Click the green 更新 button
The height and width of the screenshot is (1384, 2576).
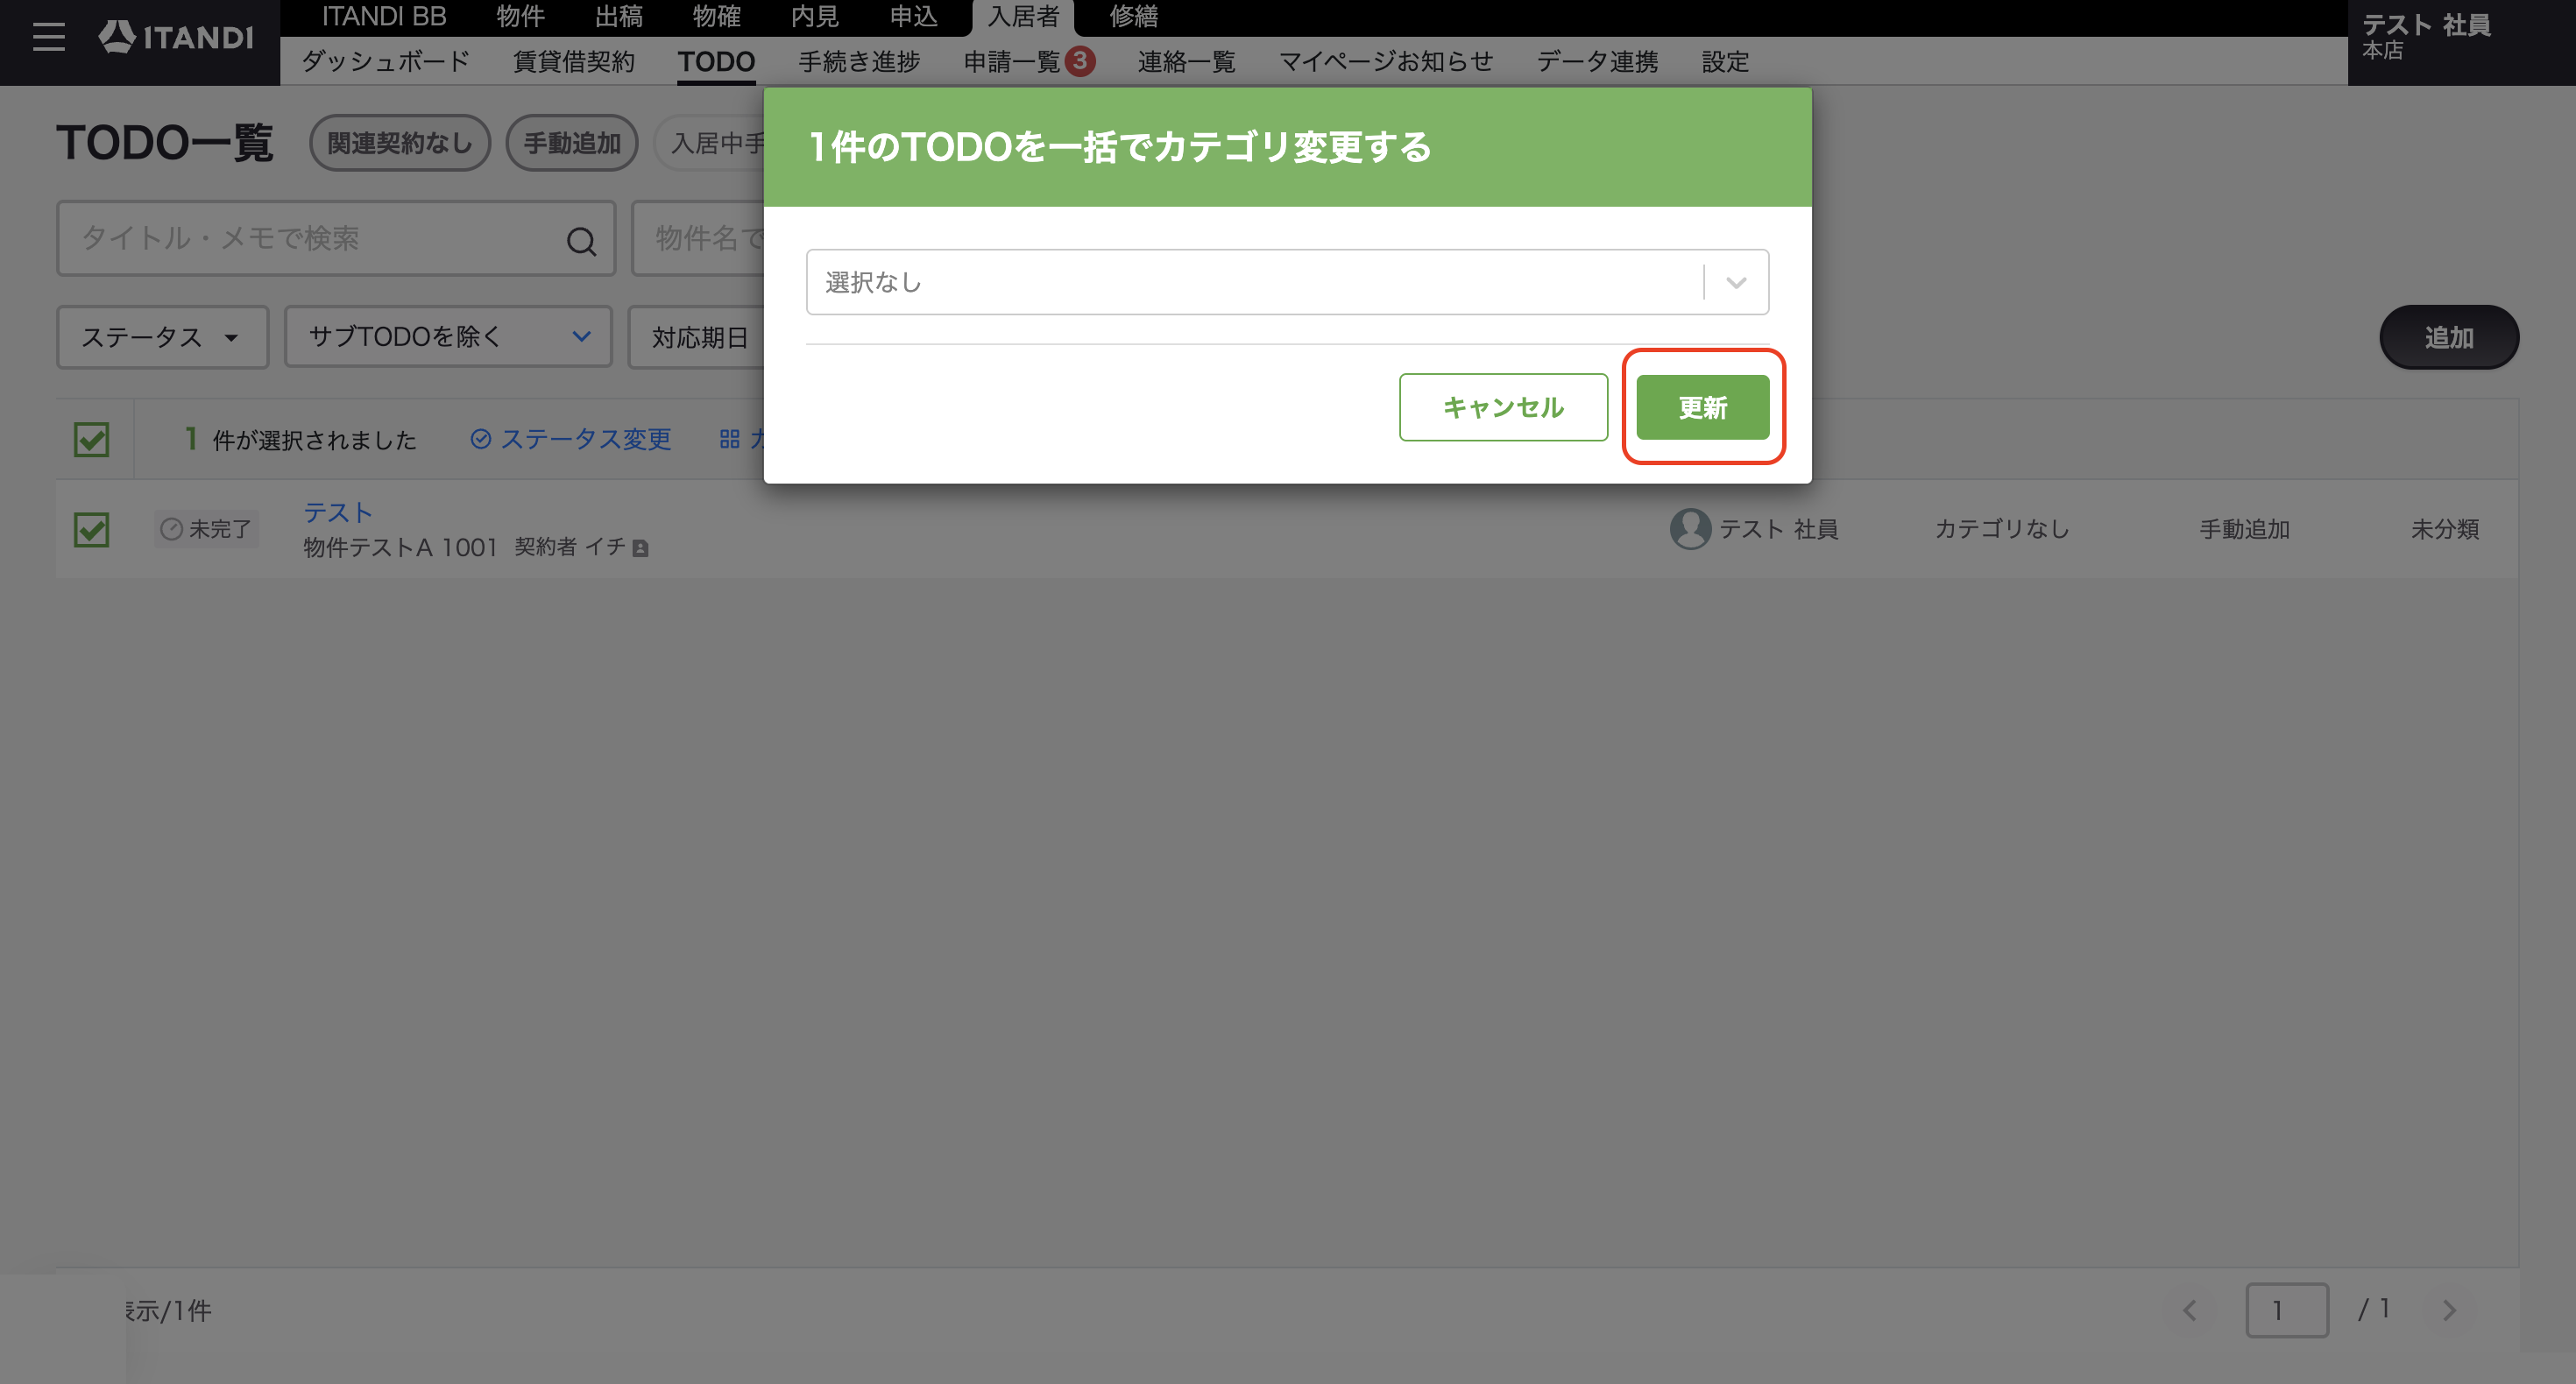[1703, 407]
